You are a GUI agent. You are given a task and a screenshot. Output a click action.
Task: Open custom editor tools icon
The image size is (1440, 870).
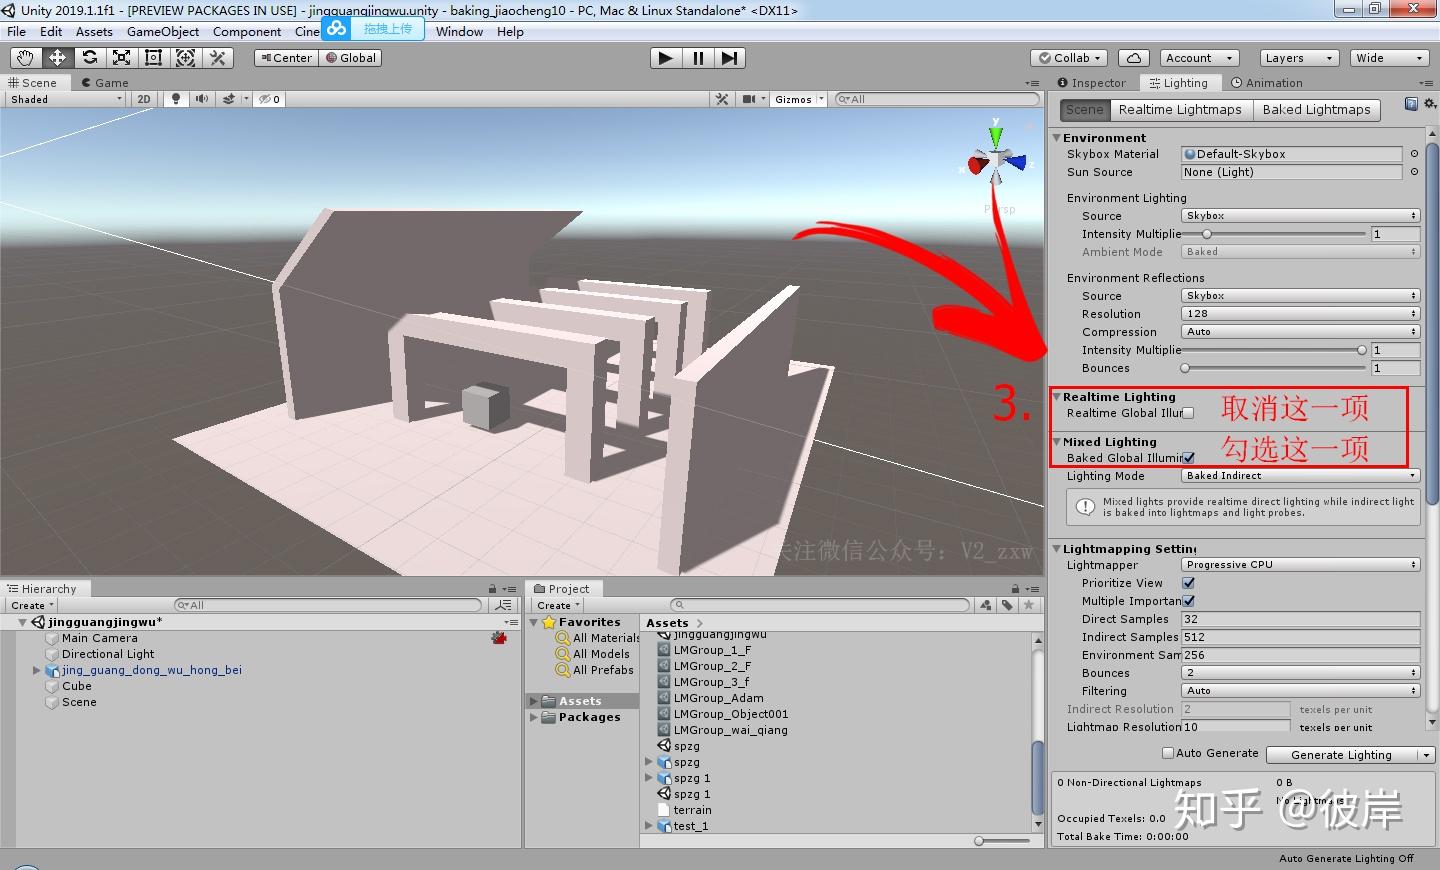coord(217,58)
